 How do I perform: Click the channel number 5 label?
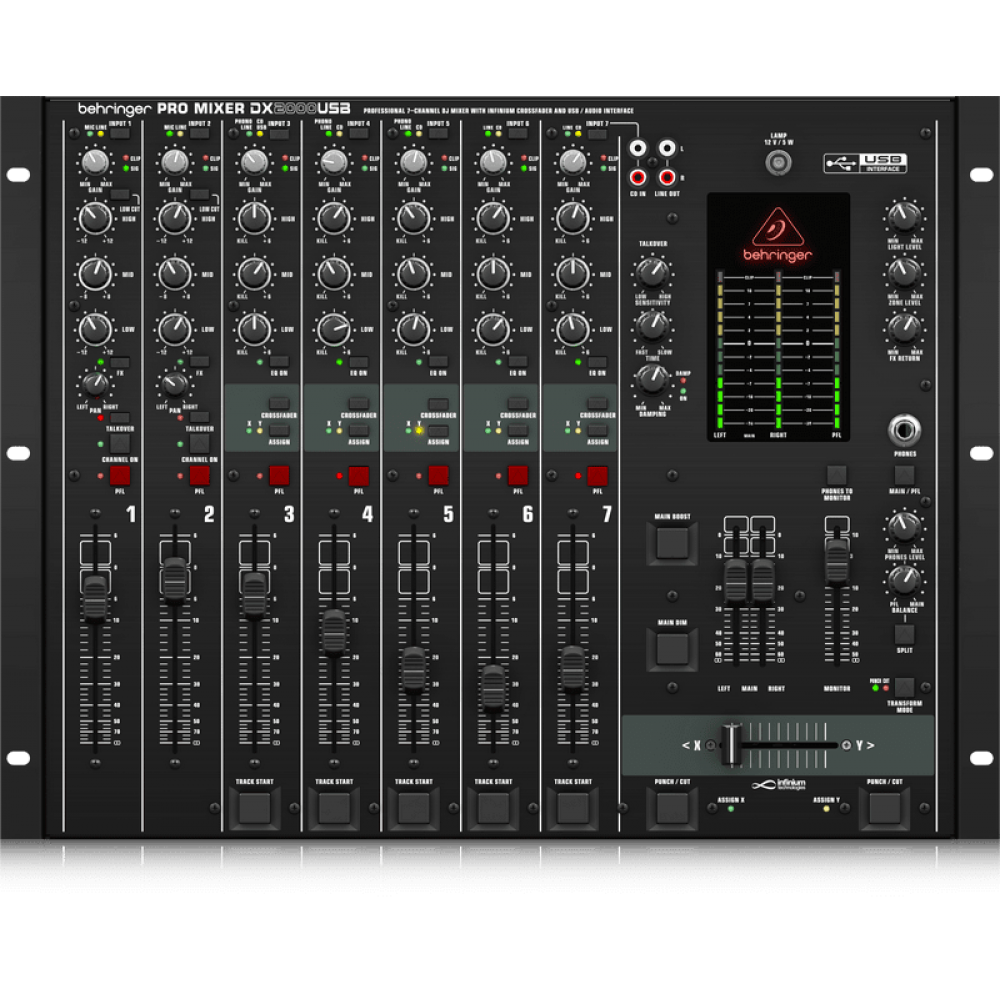(x=448, y=514)
